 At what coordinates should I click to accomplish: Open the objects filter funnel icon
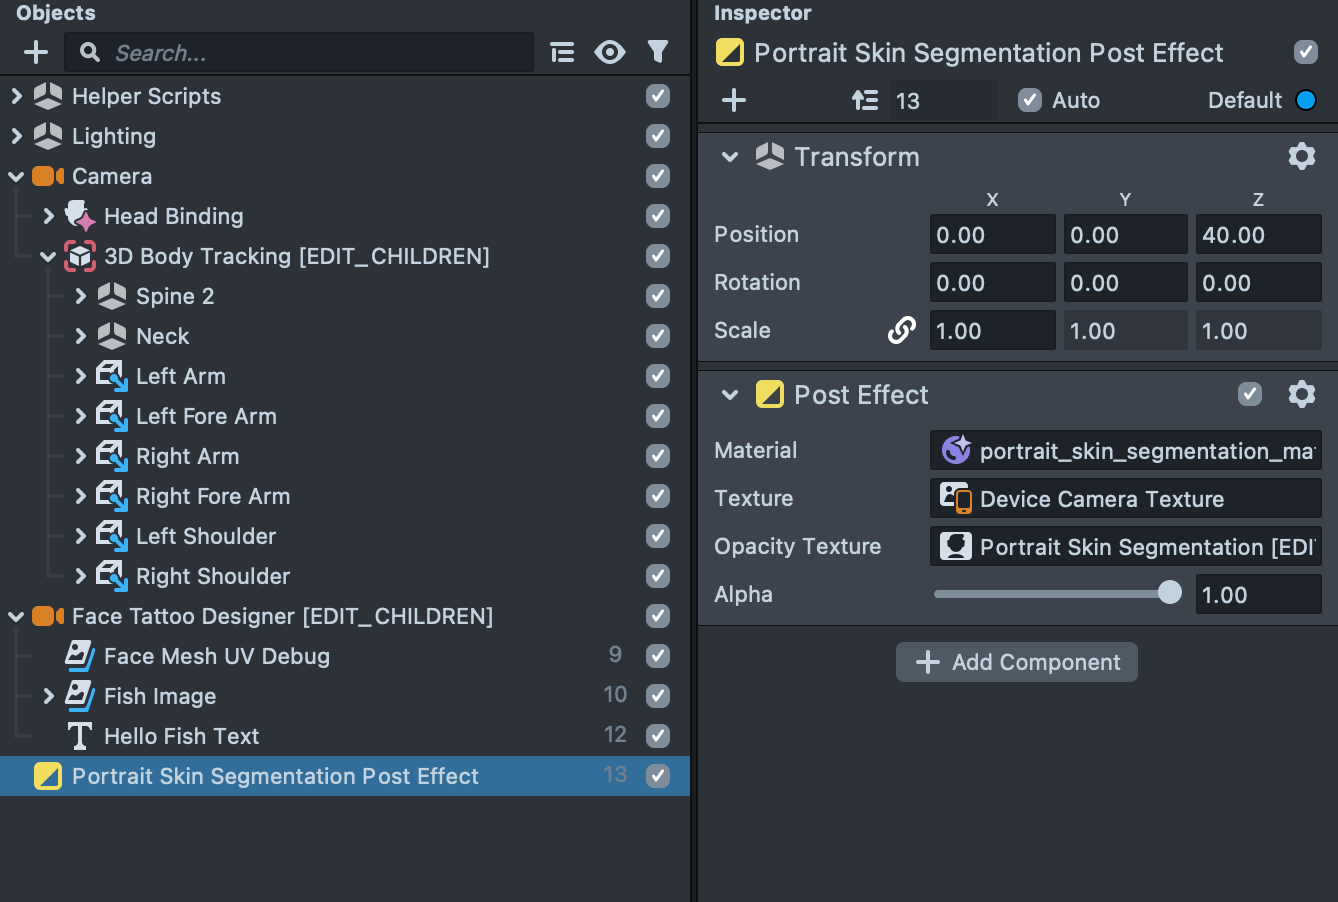(x=657, y=52)
